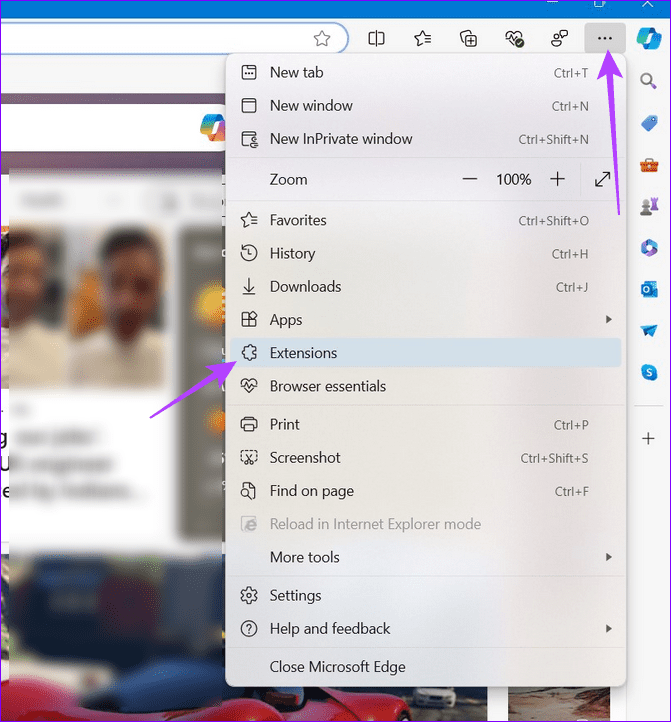Expand Help and feedback submenu arrow
671x722 pixels.
[609, 629]
